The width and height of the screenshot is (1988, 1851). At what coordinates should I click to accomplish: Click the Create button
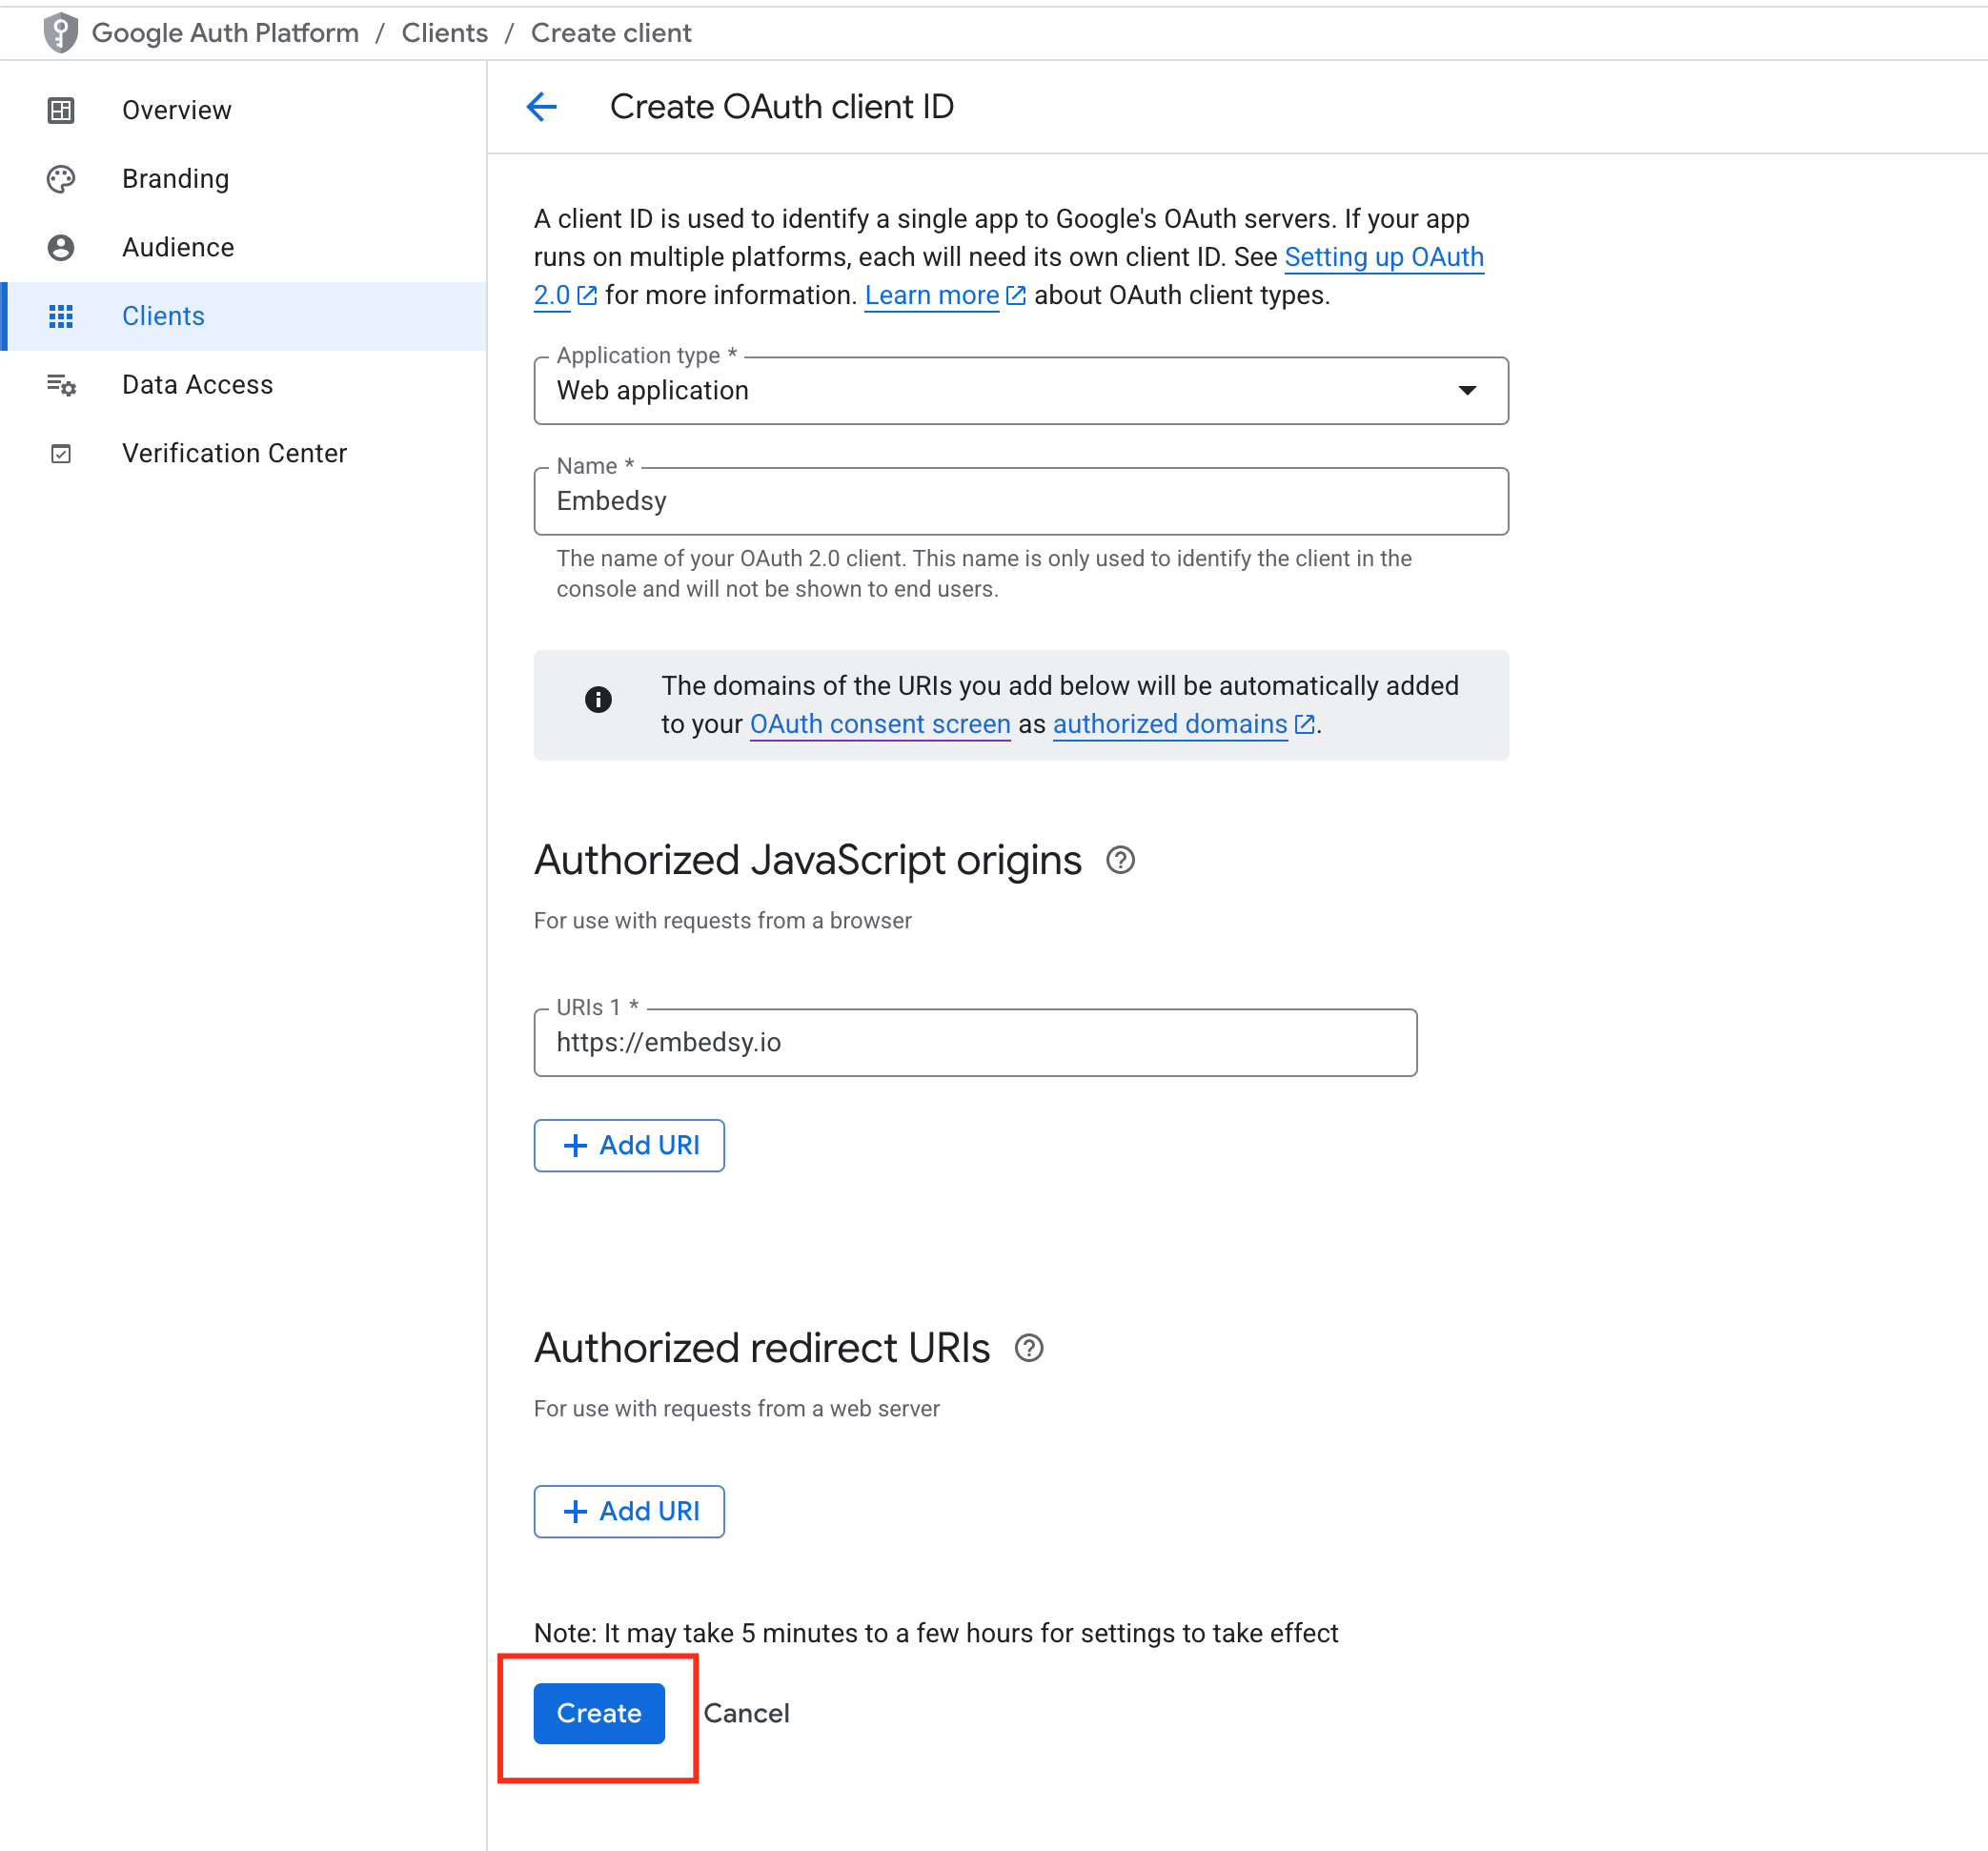pyautogui.click(x=598, y=1712)
